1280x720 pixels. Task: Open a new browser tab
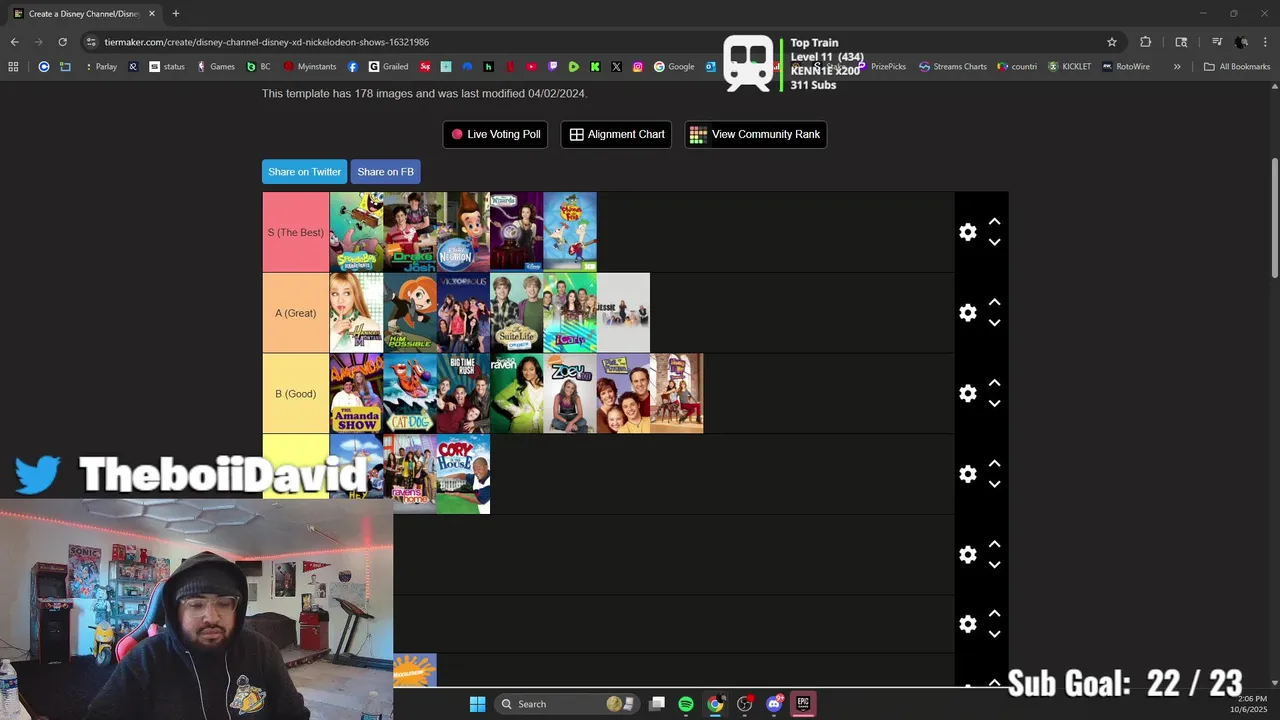pyautogui.click(x=176, y=14)
